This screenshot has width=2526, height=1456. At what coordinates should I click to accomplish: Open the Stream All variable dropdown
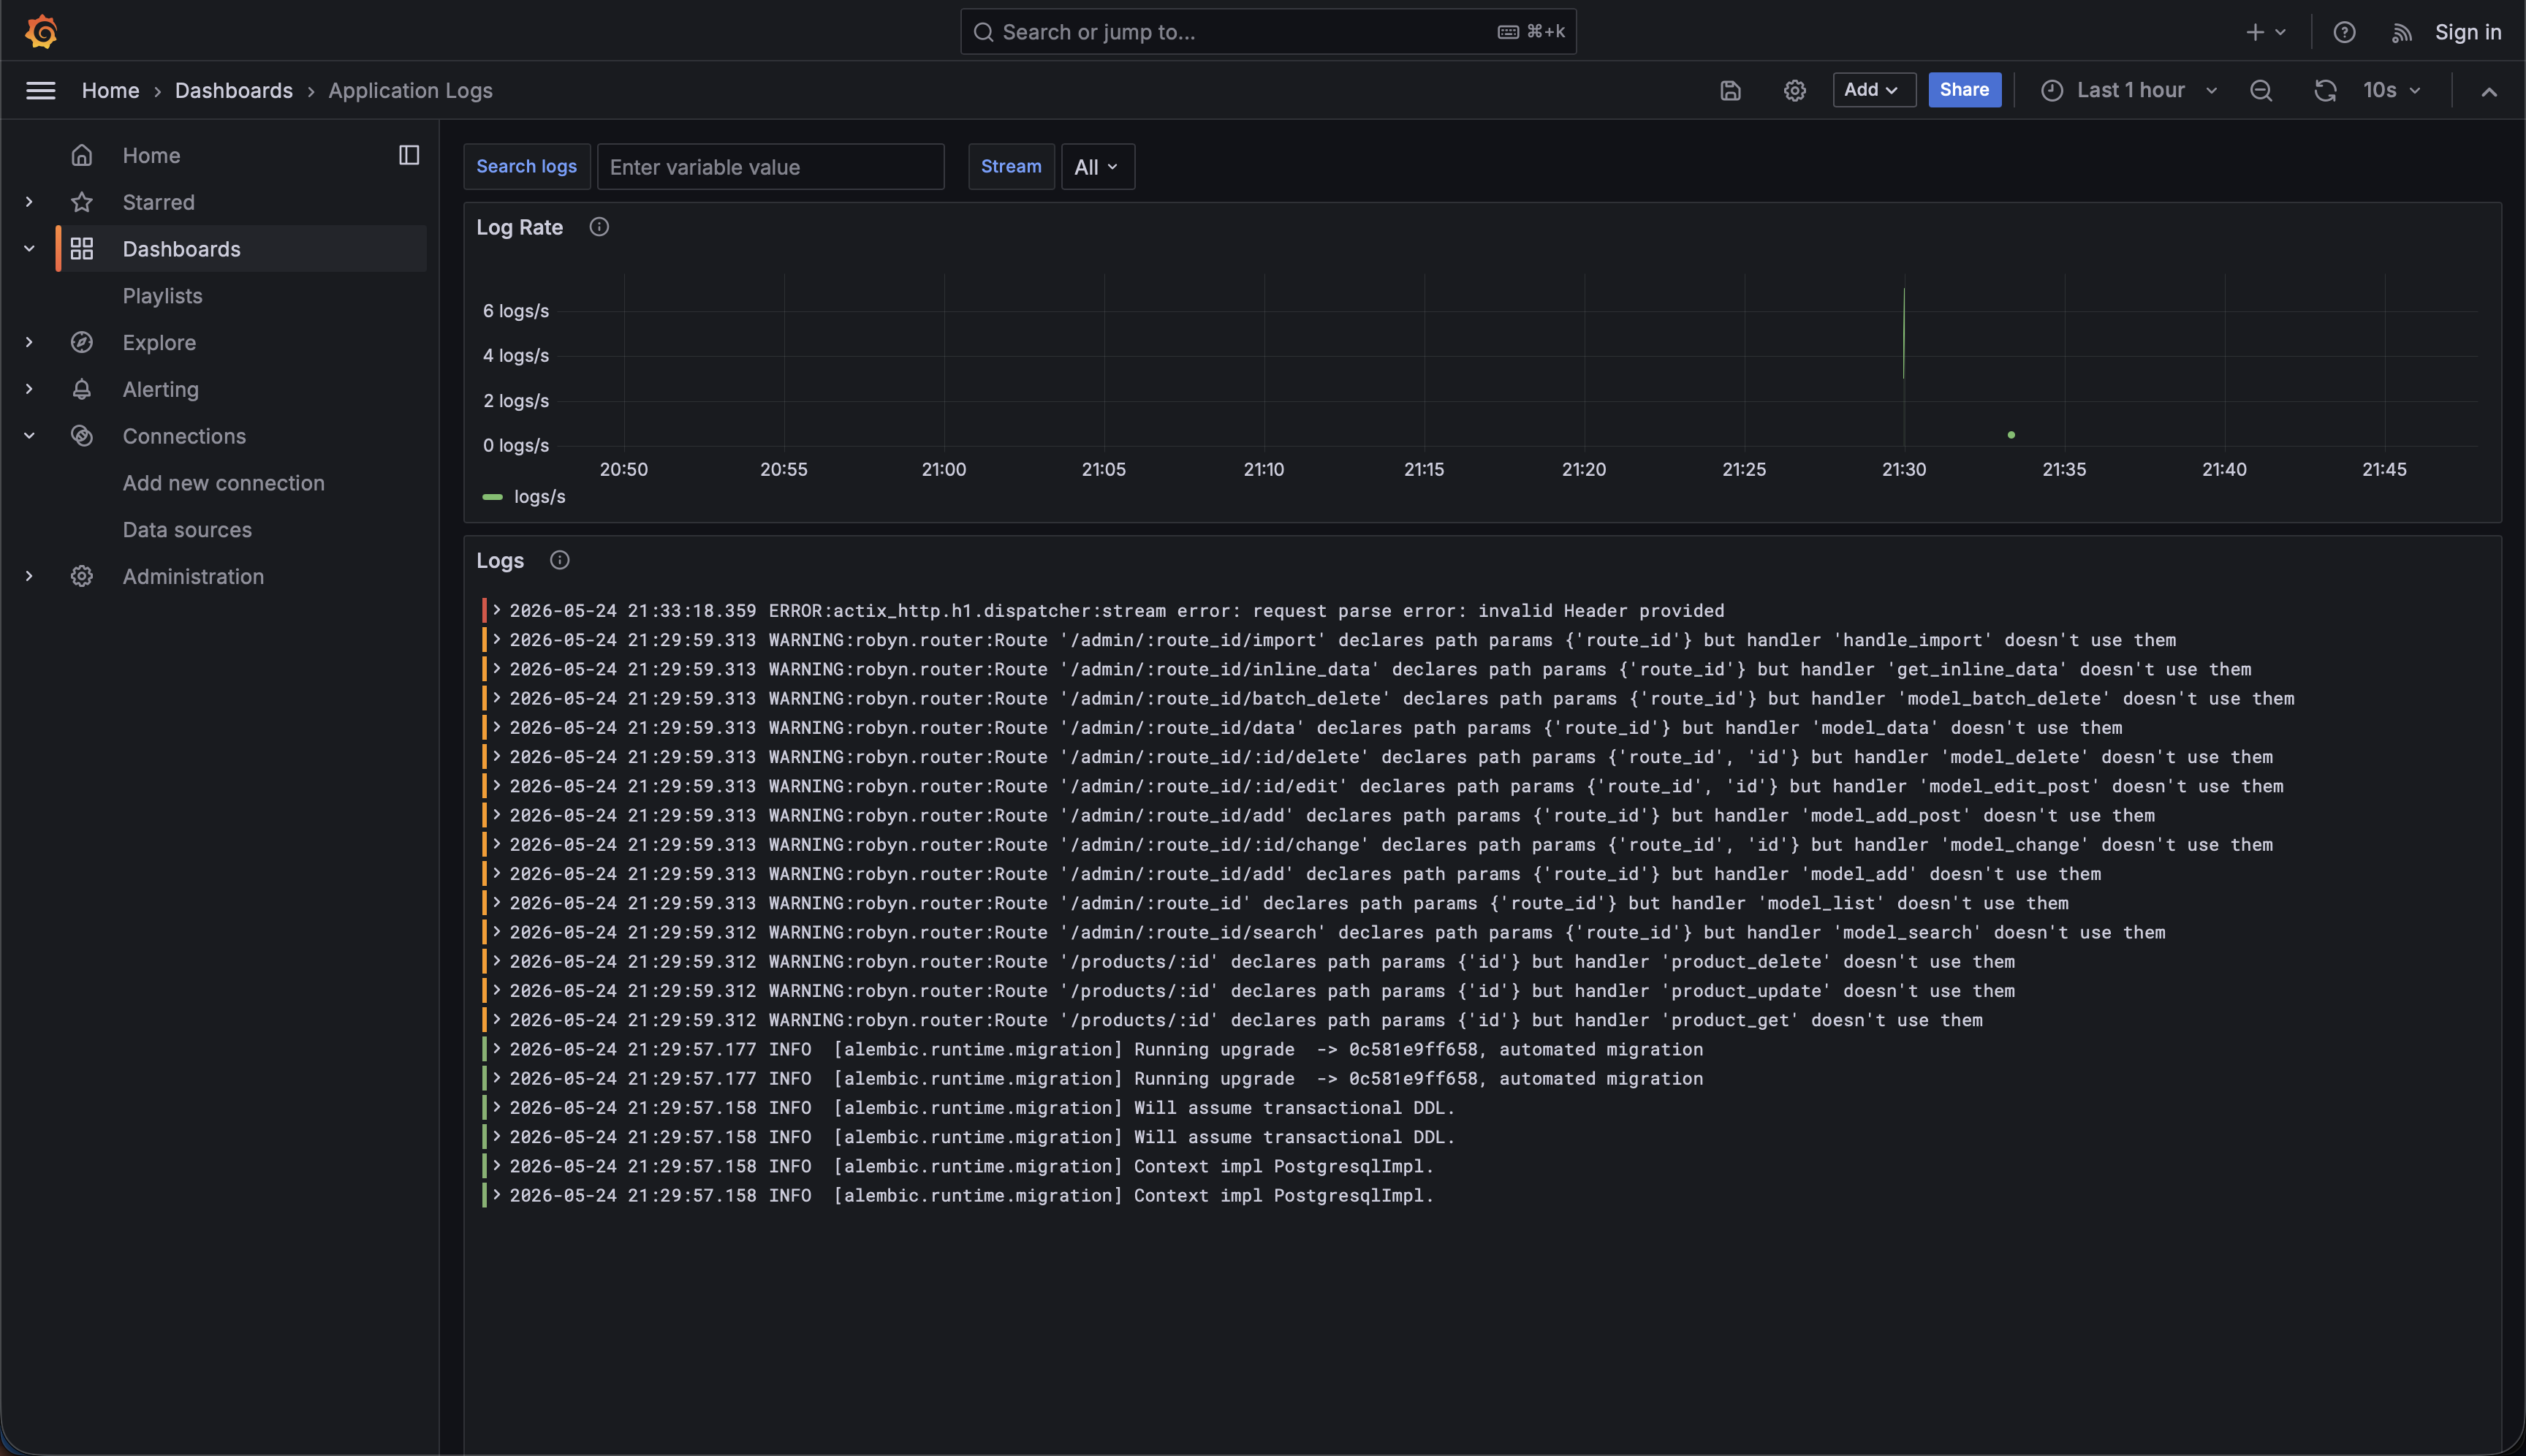coord(1097,167)
